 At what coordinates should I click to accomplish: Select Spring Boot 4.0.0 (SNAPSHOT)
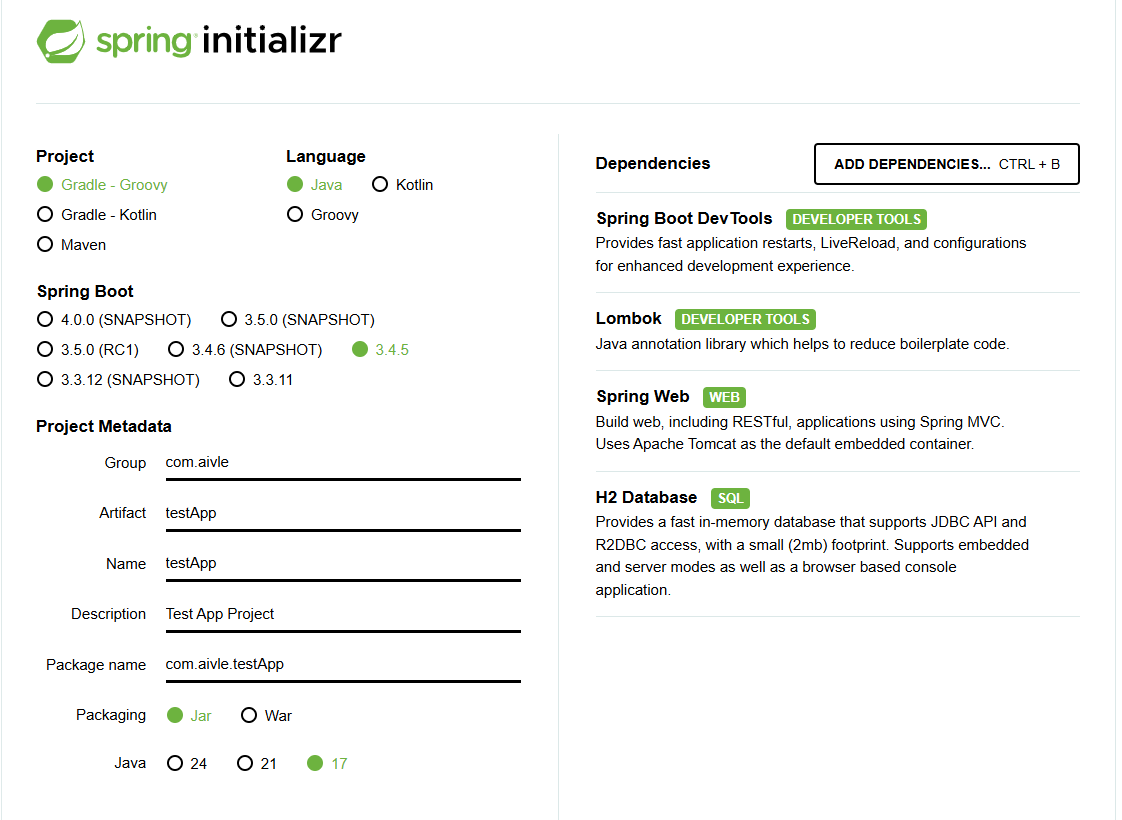point(114,319)
